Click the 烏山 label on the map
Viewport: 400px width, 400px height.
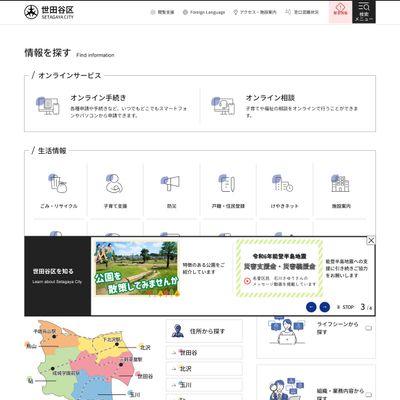pyautogui.click(x=31, y=346)
